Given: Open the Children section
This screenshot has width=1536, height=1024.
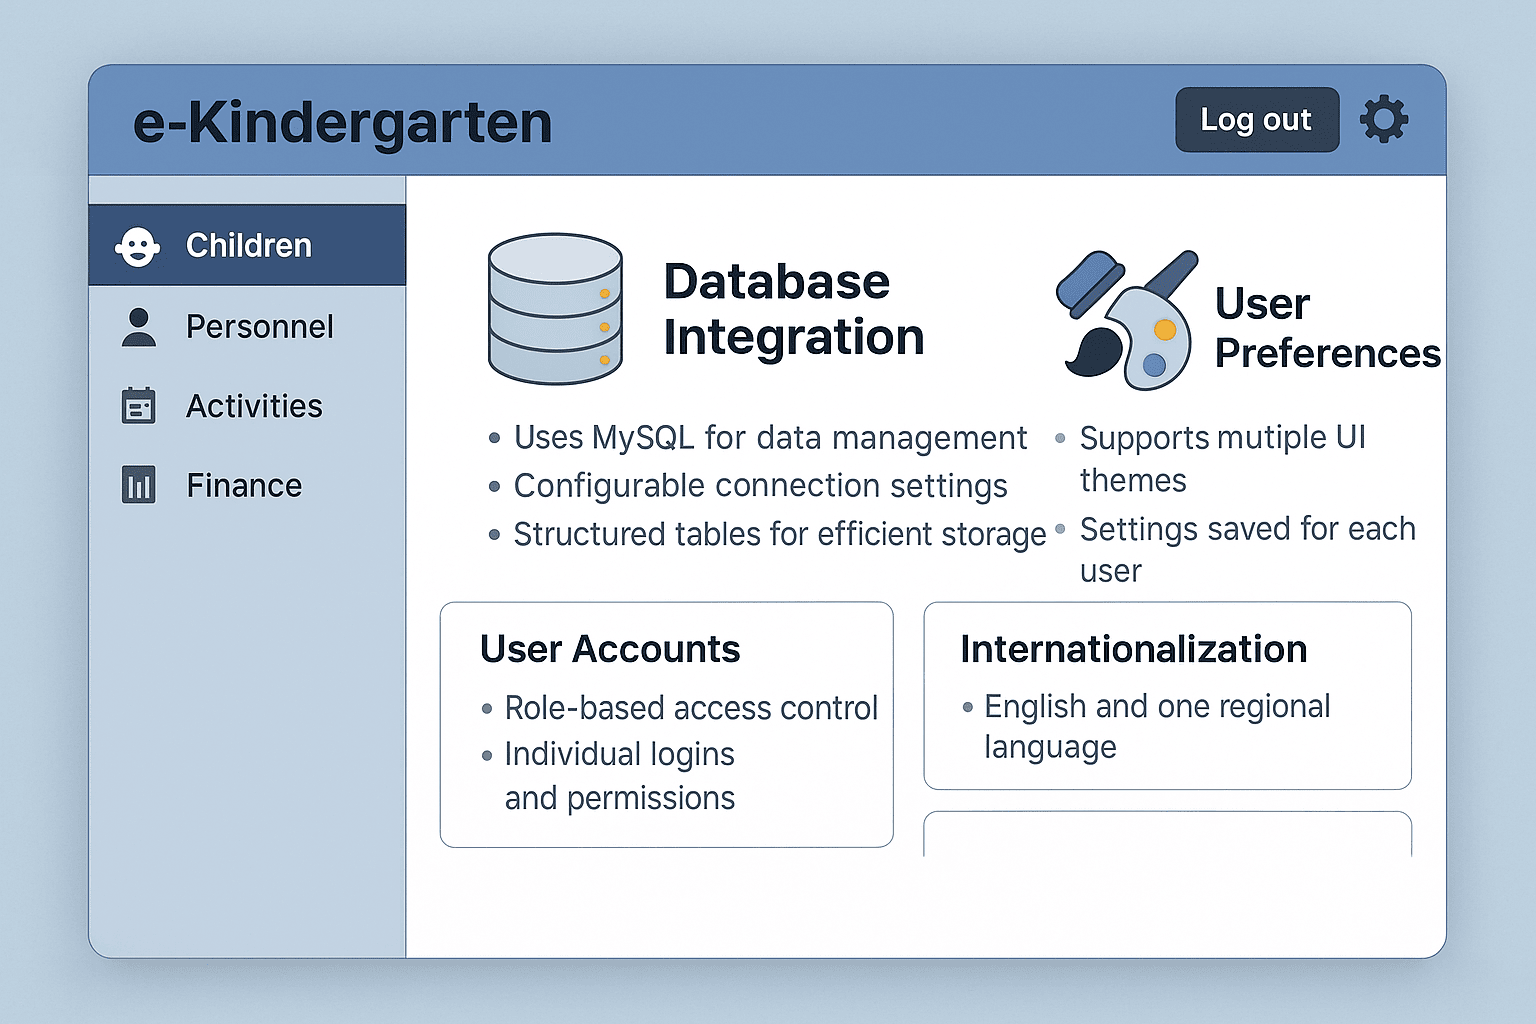Looking at the screenshot, I should [x=247, y=245].
